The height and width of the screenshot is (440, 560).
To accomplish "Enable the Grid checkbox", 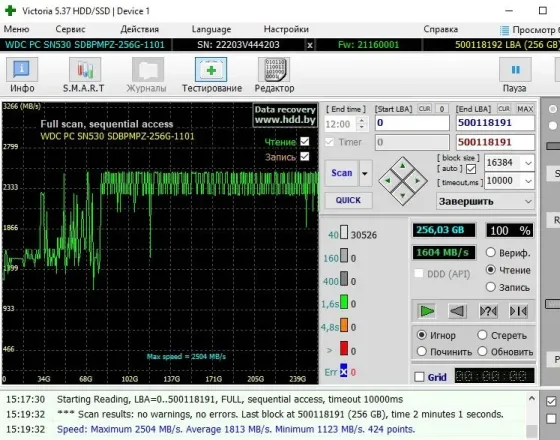I will (419, 377).
